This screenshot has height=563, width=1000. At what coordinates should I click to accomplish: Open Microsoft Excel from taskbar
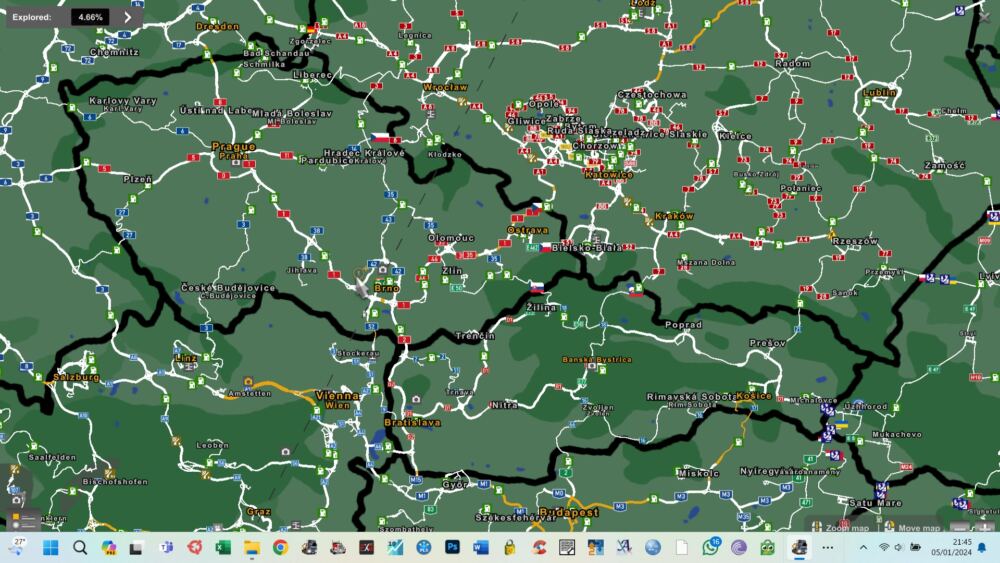[223, 547]
